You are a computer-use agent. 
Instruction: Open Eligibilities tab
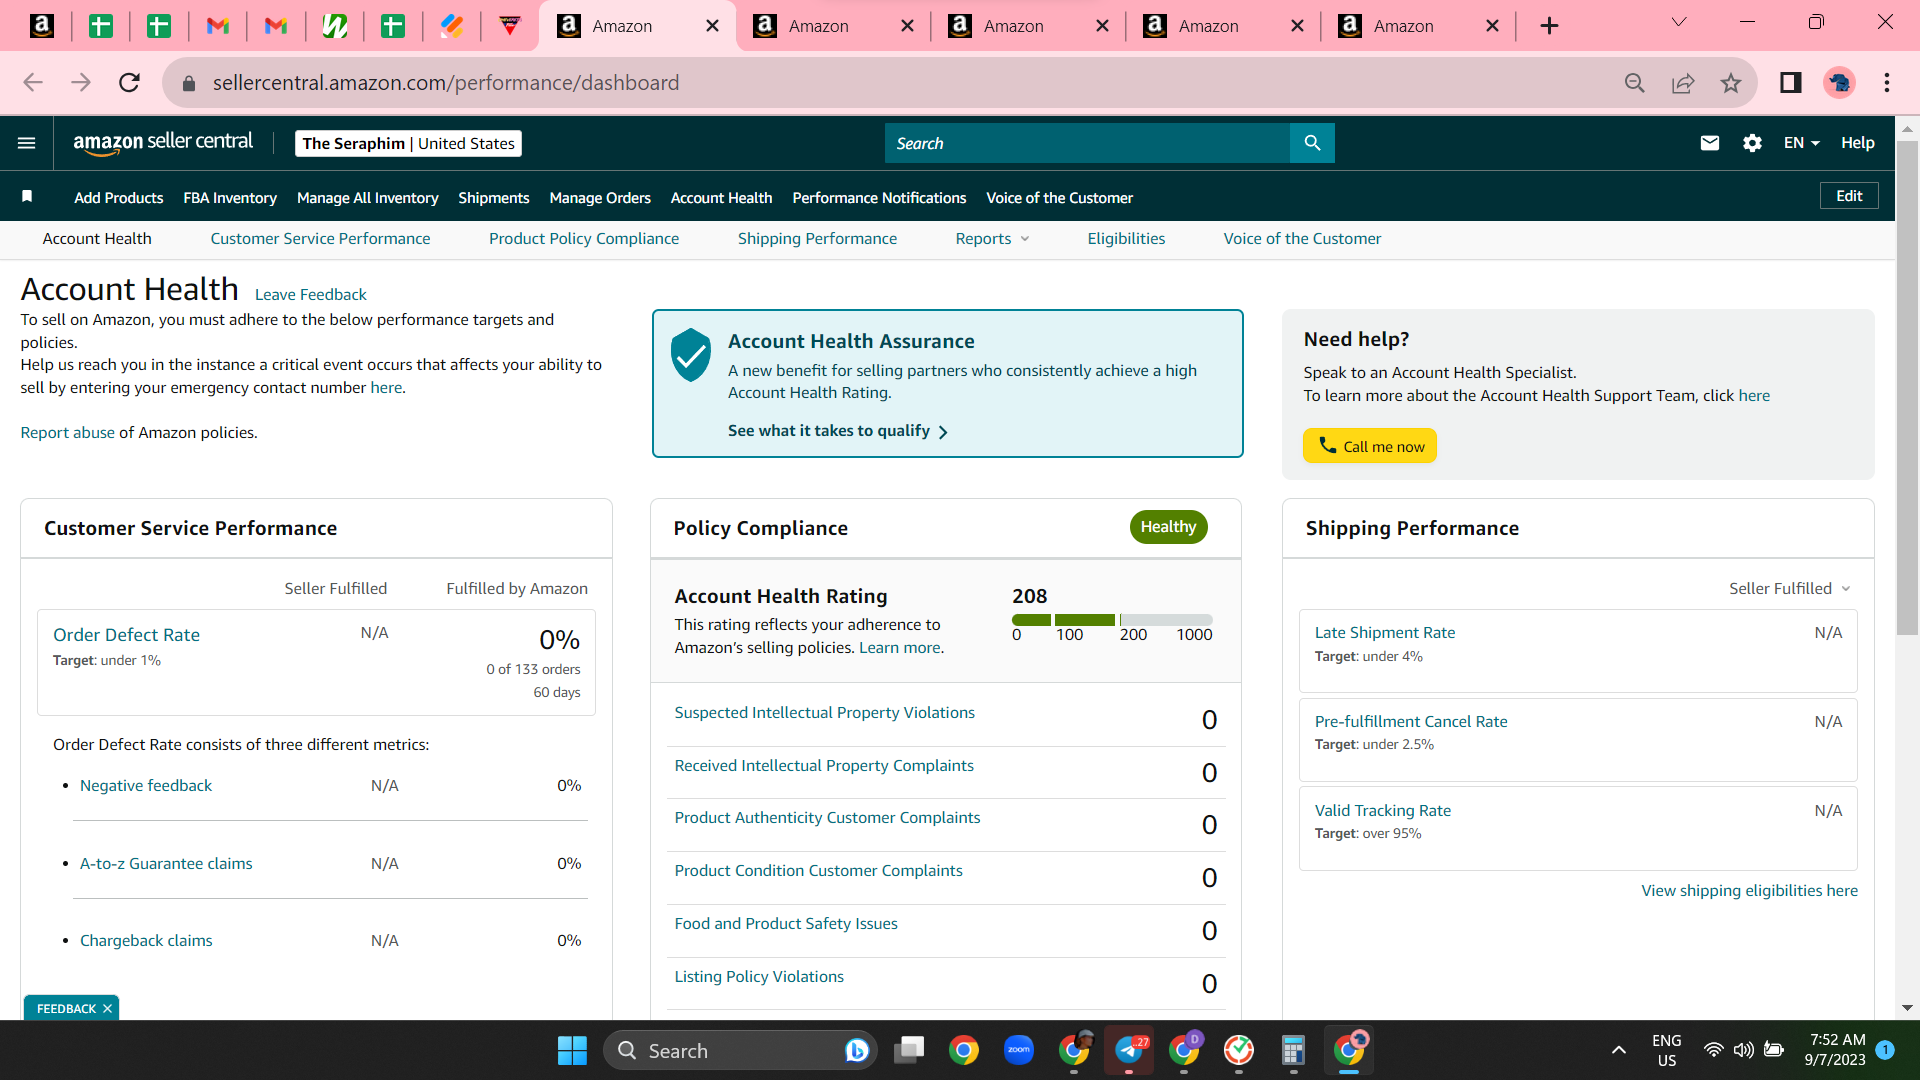coord(1126,239)
